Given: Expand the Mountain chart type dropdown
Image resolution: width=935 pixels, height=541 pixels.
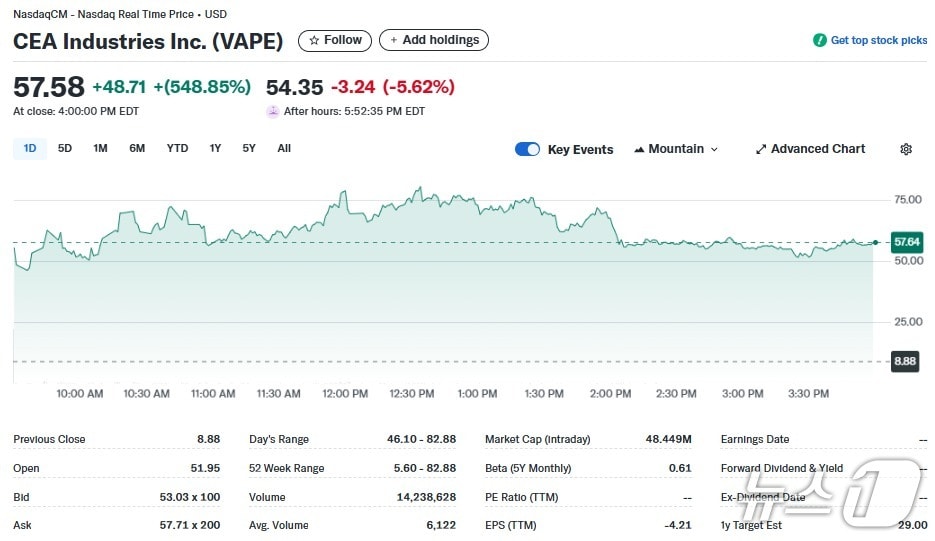Looking at the screenshot, I should point(714,149).
